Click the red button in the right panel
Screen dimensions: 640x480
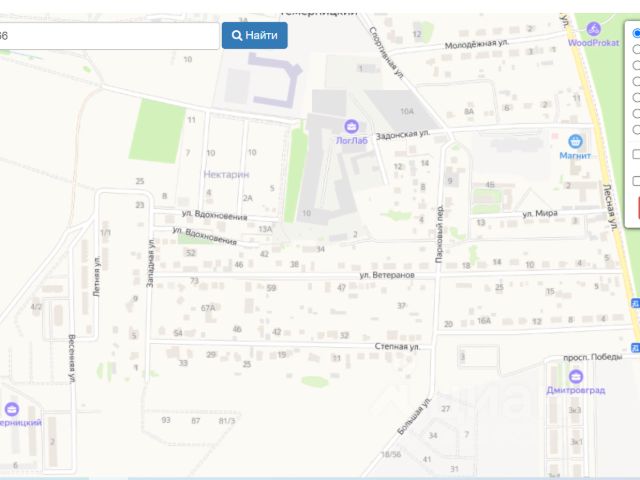[x=636, y=207]
